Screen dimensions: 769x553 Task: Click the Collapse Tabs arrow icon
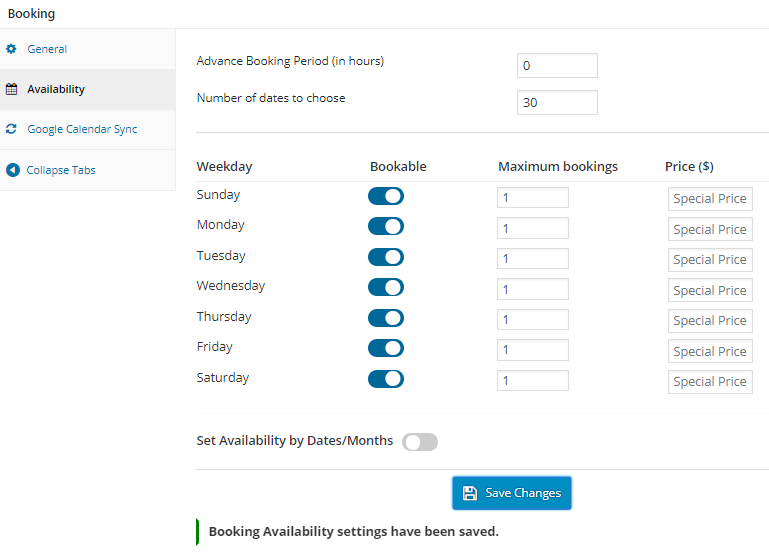tap(12, 170)
